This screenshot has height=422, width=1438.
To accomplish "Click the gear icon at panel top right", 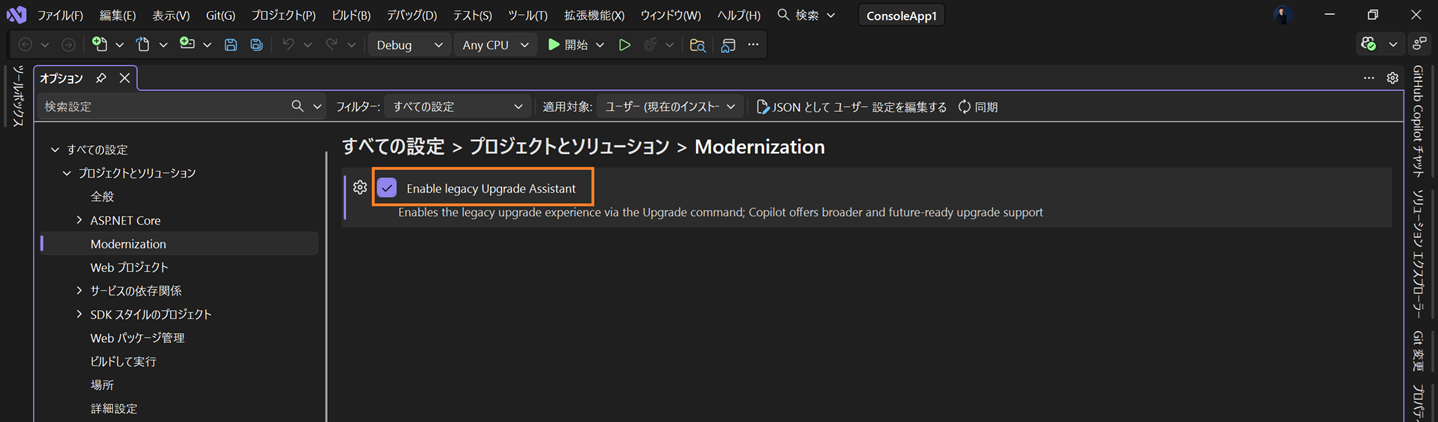I will pyautogui.click(x=1392, y=78).
